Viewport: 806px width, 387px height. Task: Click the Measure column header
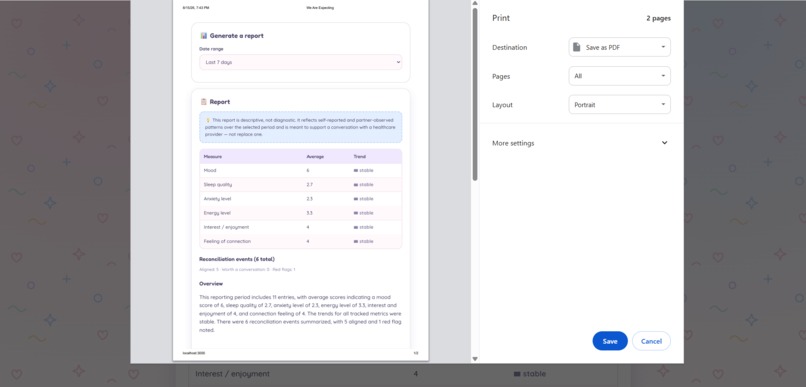213,156
